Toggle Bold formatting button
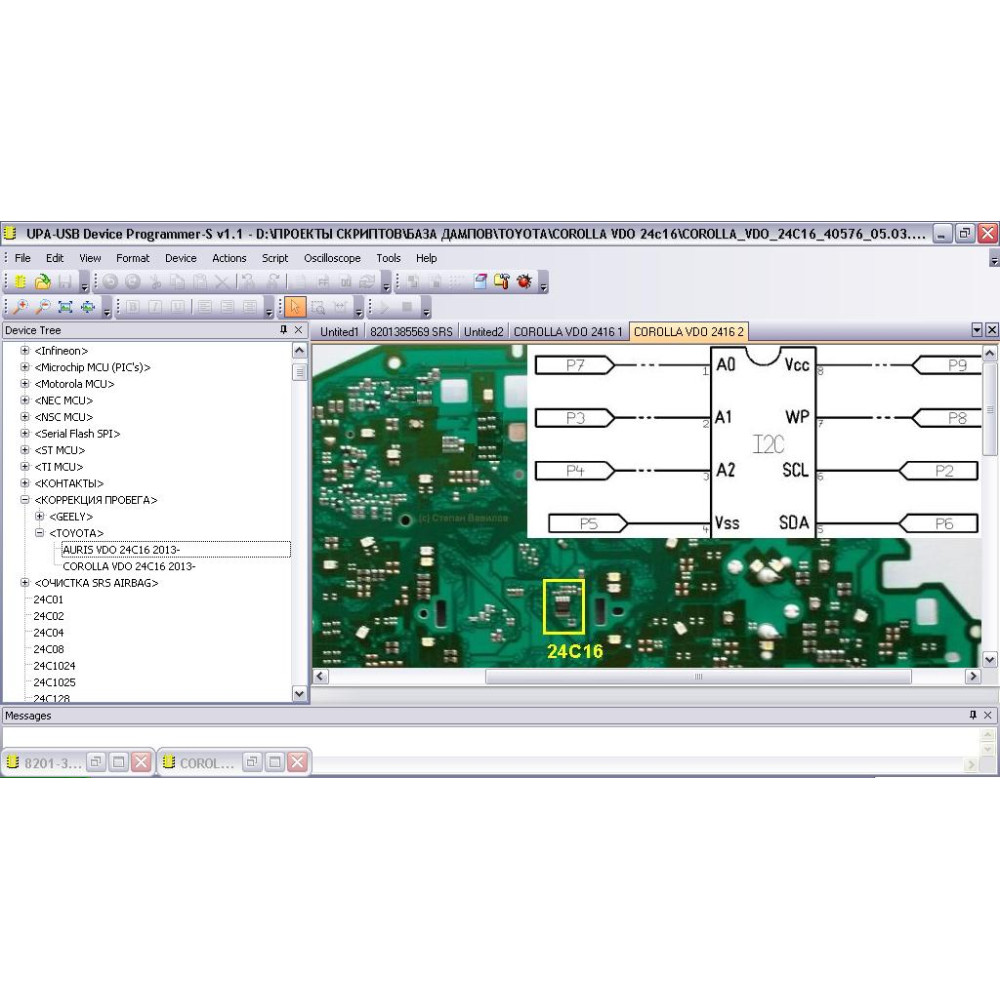The width and height of the screenshot is (1000, 1000). click(133, 307)
